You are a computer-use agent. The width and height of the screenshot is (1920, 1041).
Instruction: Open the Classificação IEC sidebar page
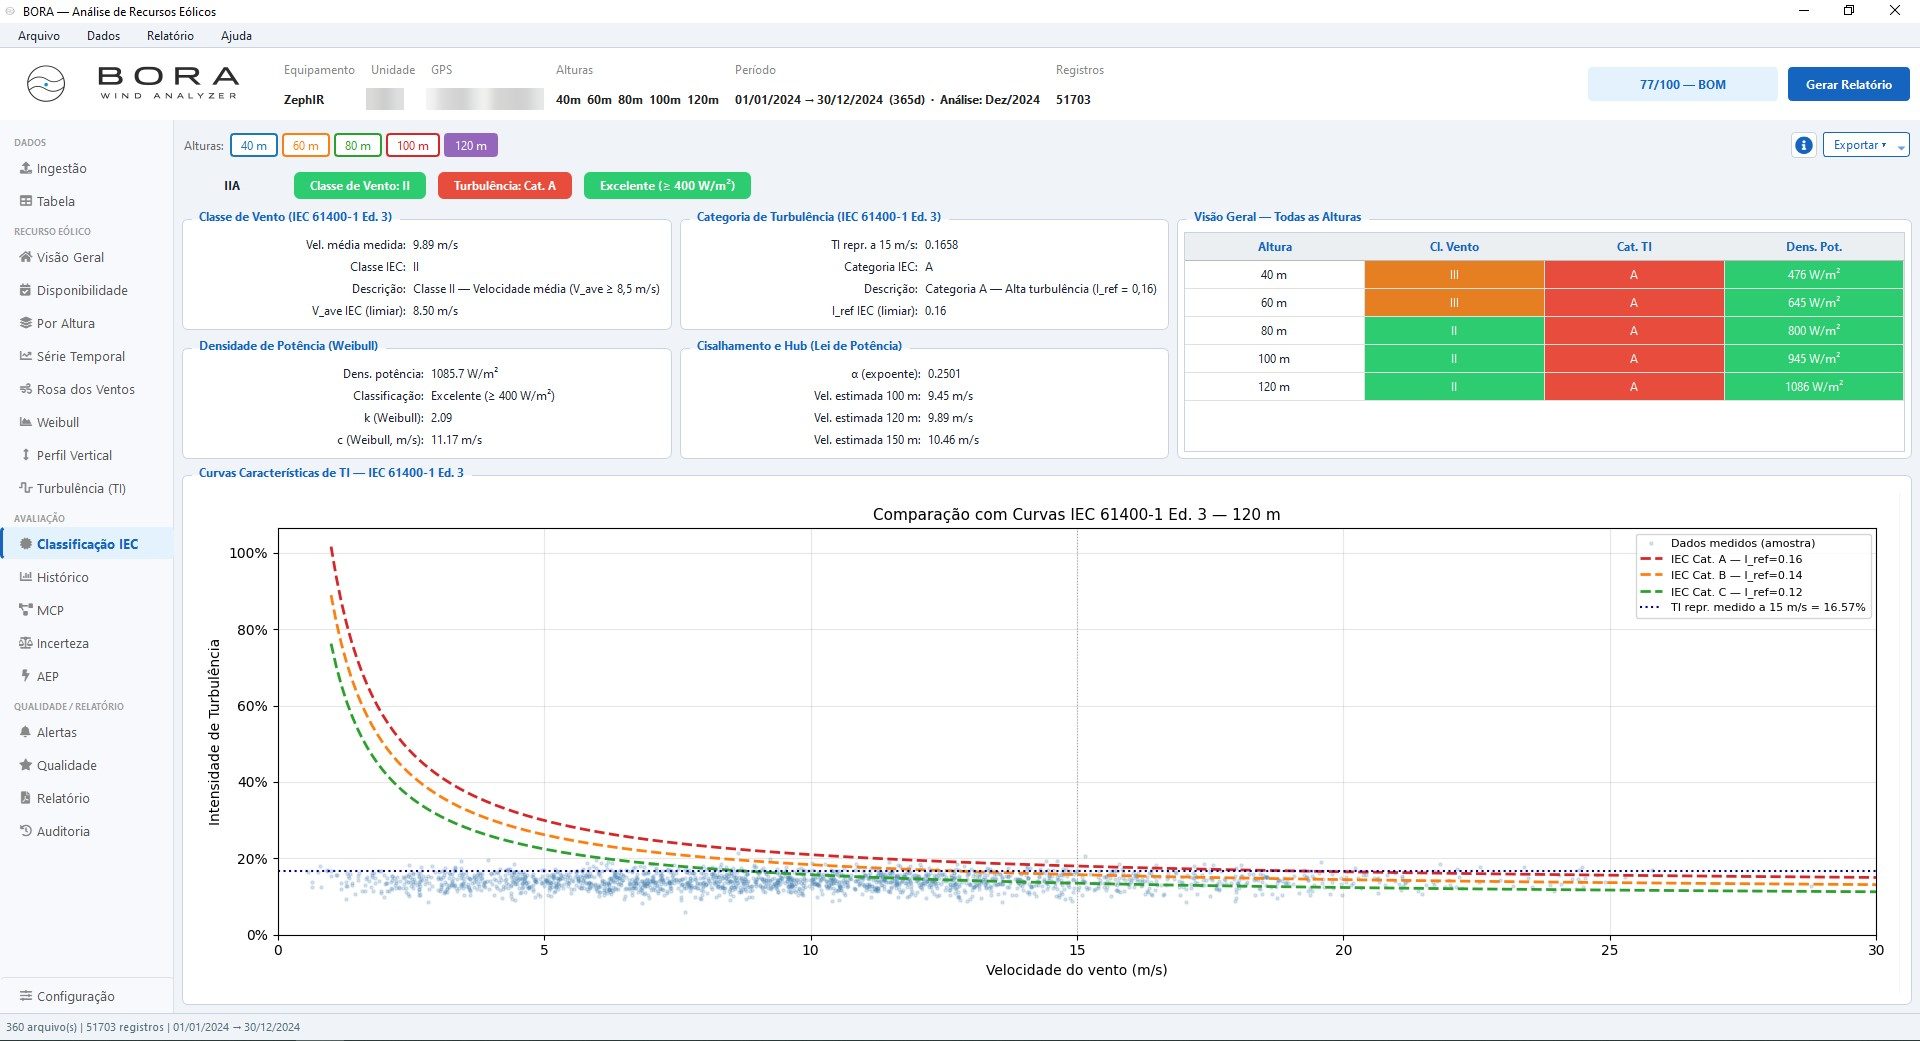[x=88, y=544]
